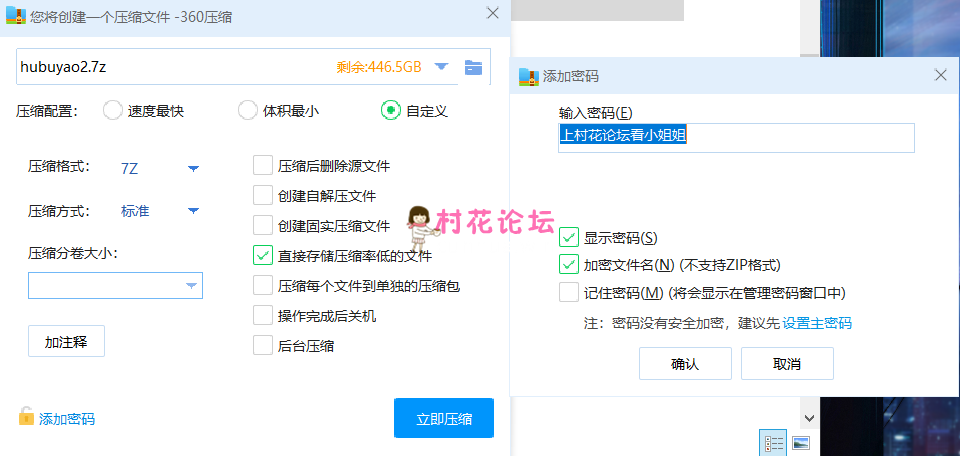Click the password input field
The image size is (960, 456).
736,138
